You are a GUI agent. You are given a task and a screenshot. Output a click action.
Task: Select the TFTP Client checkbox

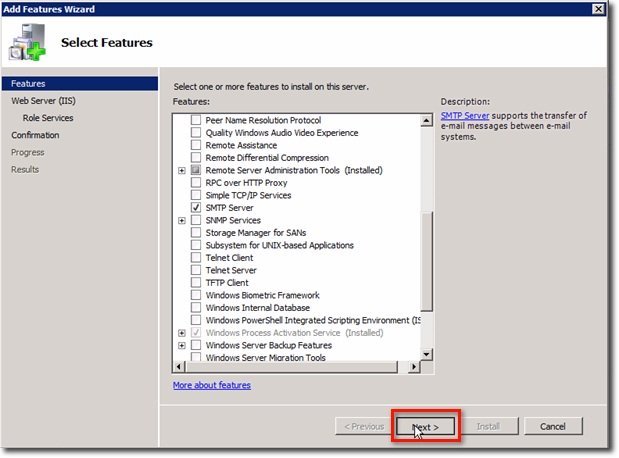196,283
